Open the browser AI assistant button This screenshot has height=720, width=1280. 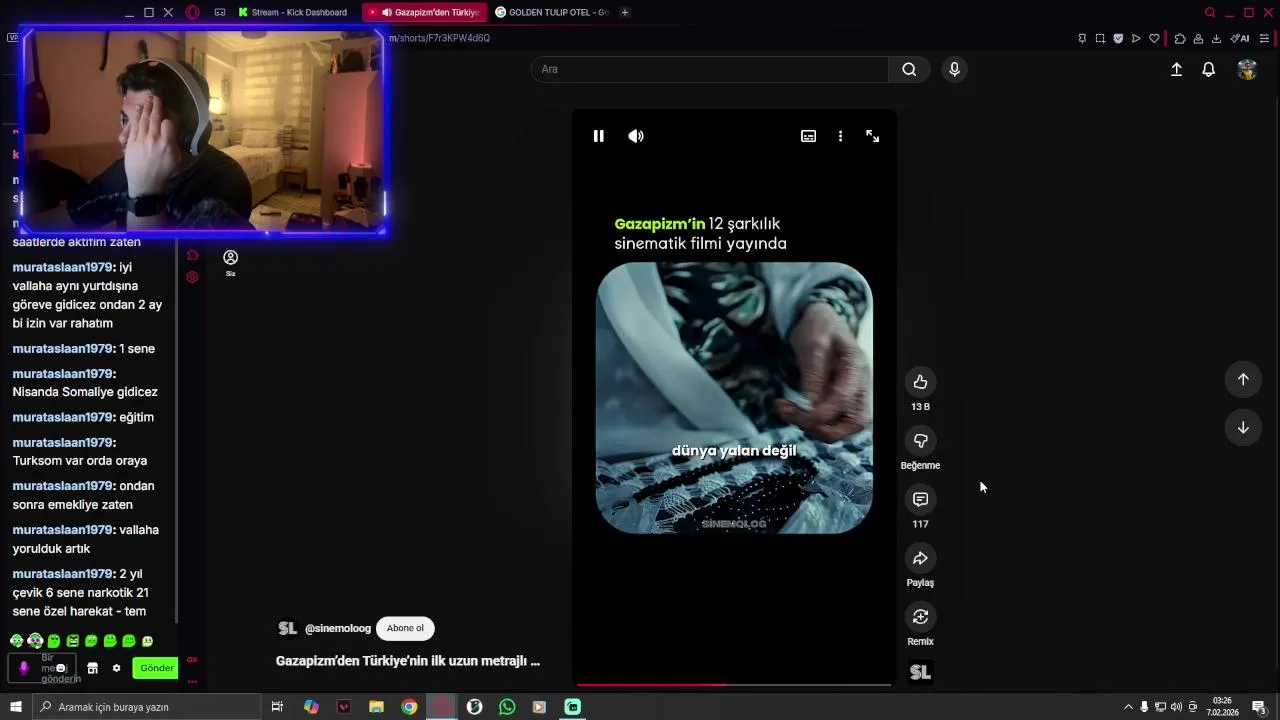[1240, 38]
